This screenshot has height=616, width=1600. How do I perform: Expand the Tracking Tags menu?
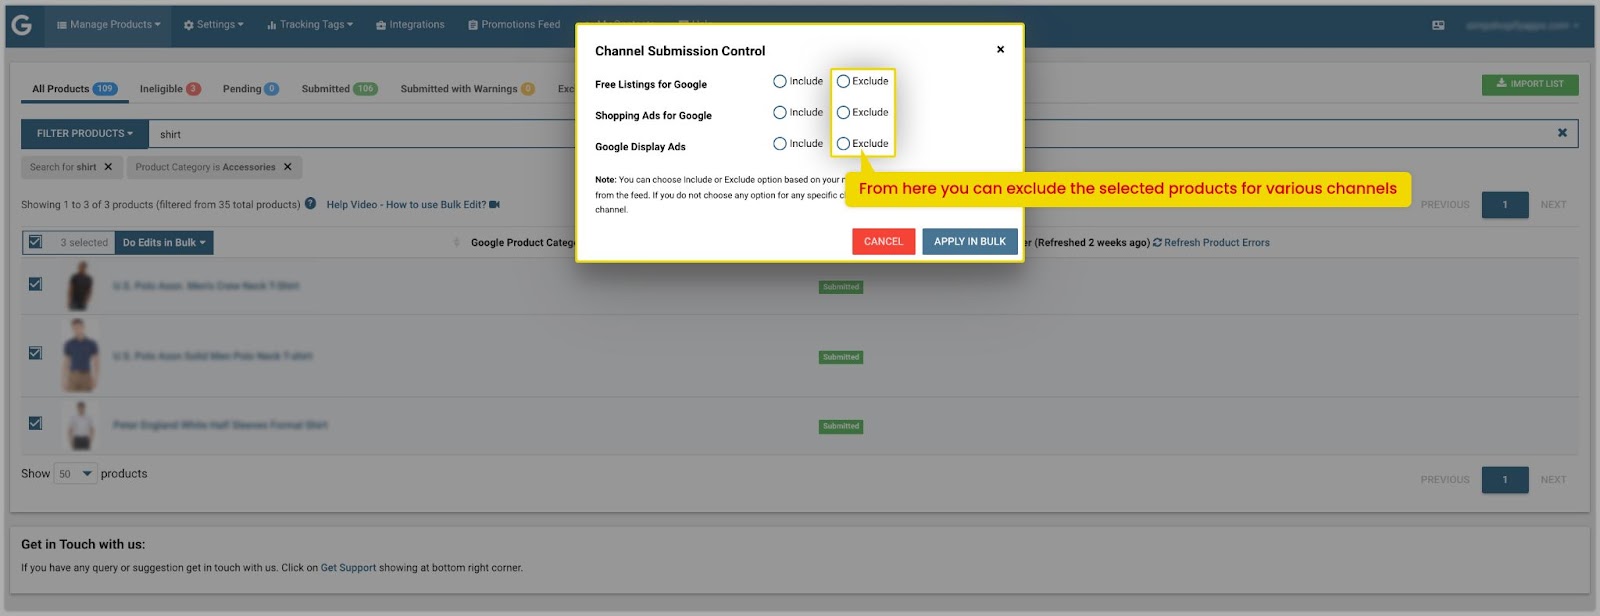[310, 25]
